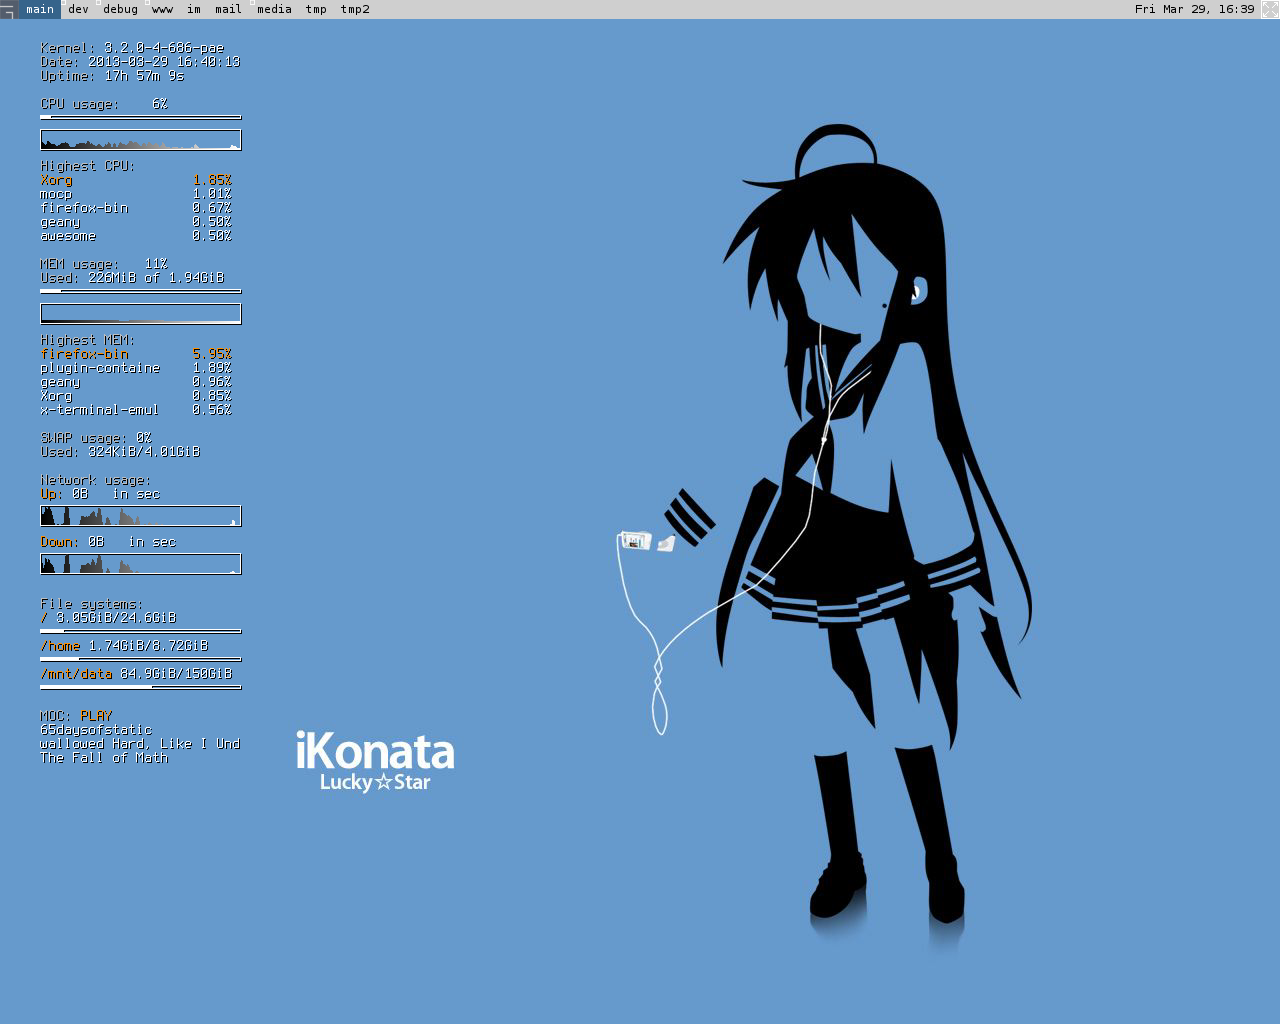
Task: Click the mocp process row
Action: point(136,194)
